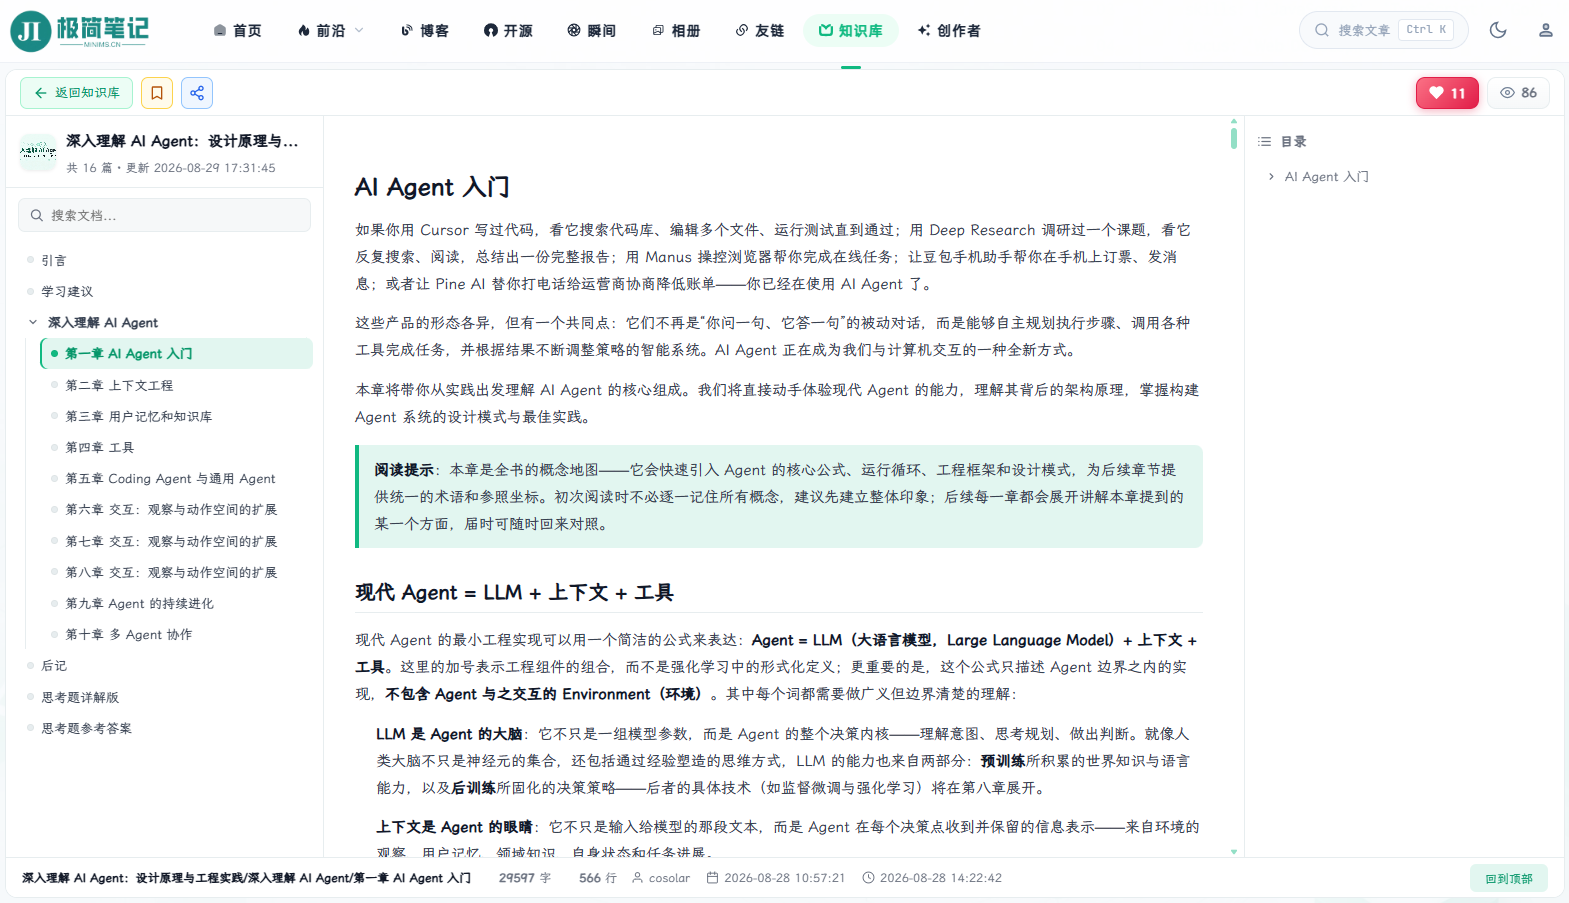Open 第九章 Agent 的持续进化 chapter
The width and height of the screenshot is (1569, 903).
(139, 603)
